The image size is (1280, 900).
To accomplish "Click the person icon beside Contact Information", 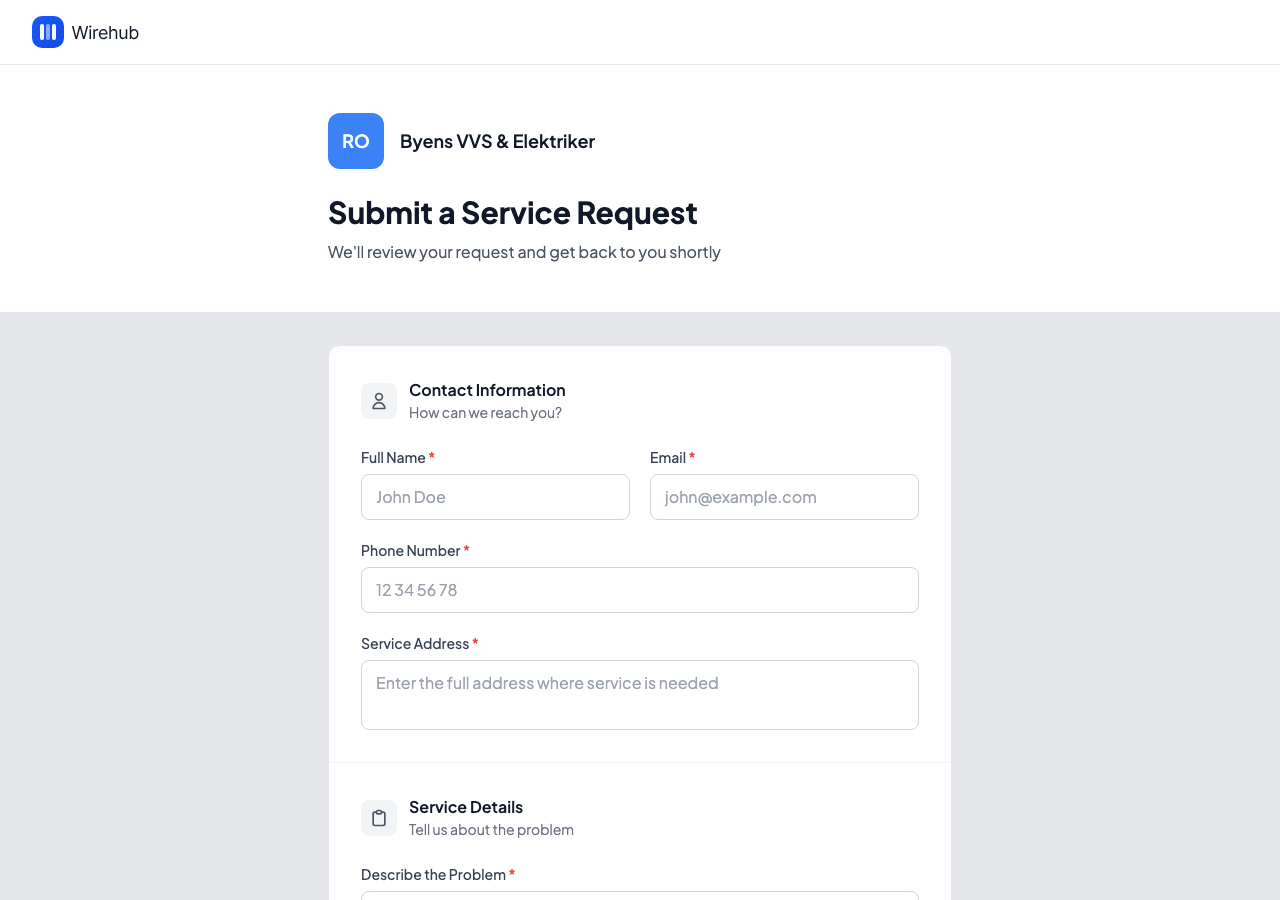I will pyautogui.click(x=379, y=401).
